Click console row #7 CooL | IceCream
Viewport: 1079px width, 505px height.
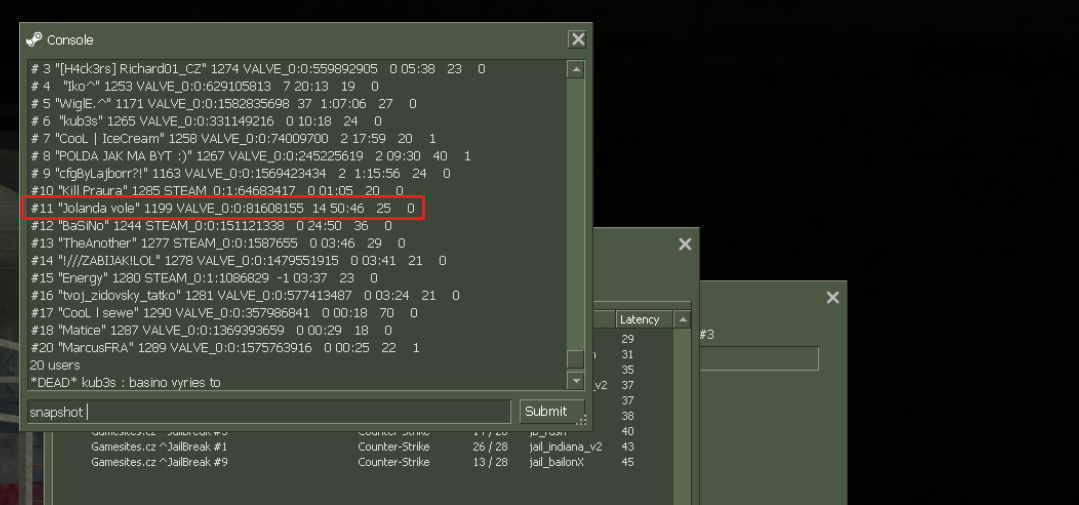233,138
